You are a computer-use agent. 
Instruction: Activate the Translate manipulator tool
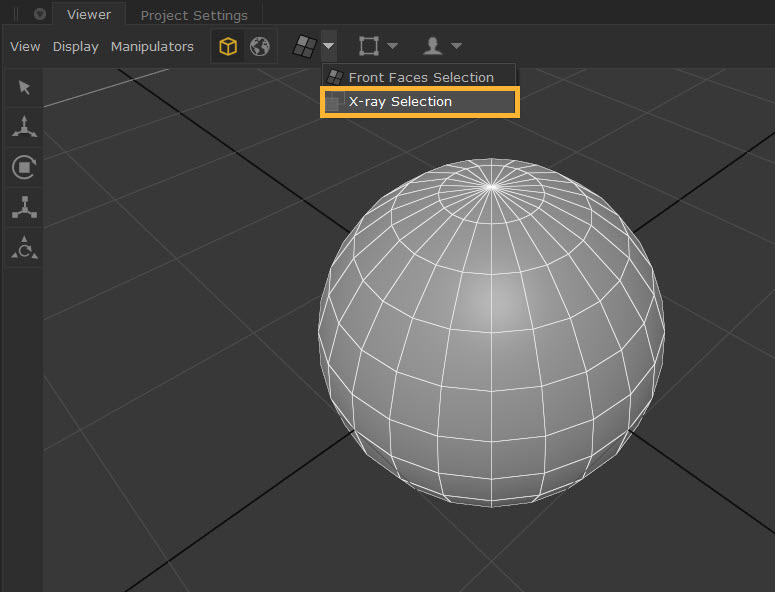[24, 127]
